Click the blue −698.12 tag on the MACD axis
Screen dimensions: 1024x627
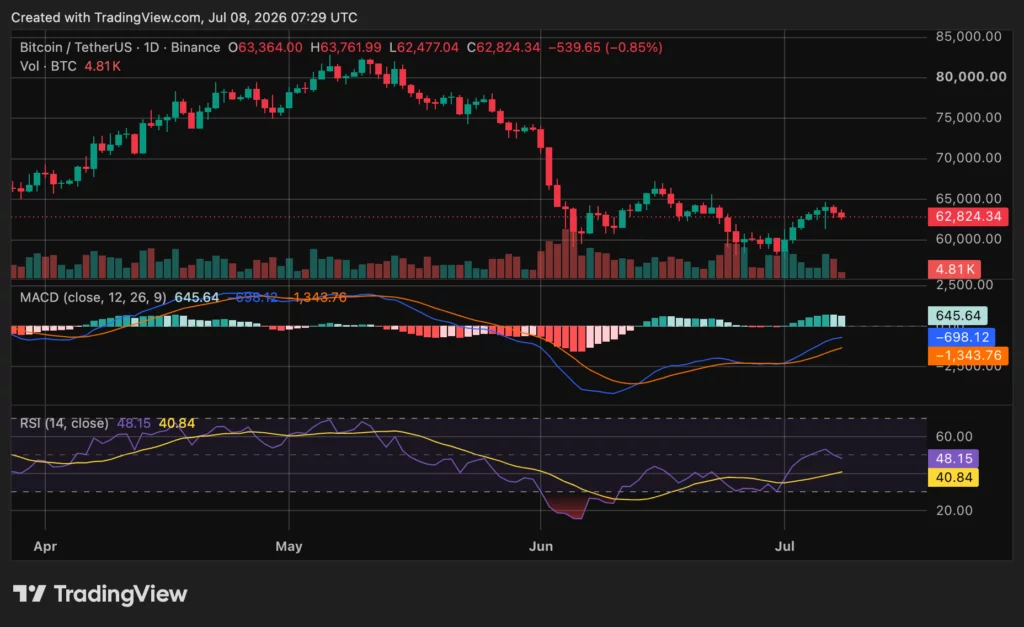[x=961, y=337]
